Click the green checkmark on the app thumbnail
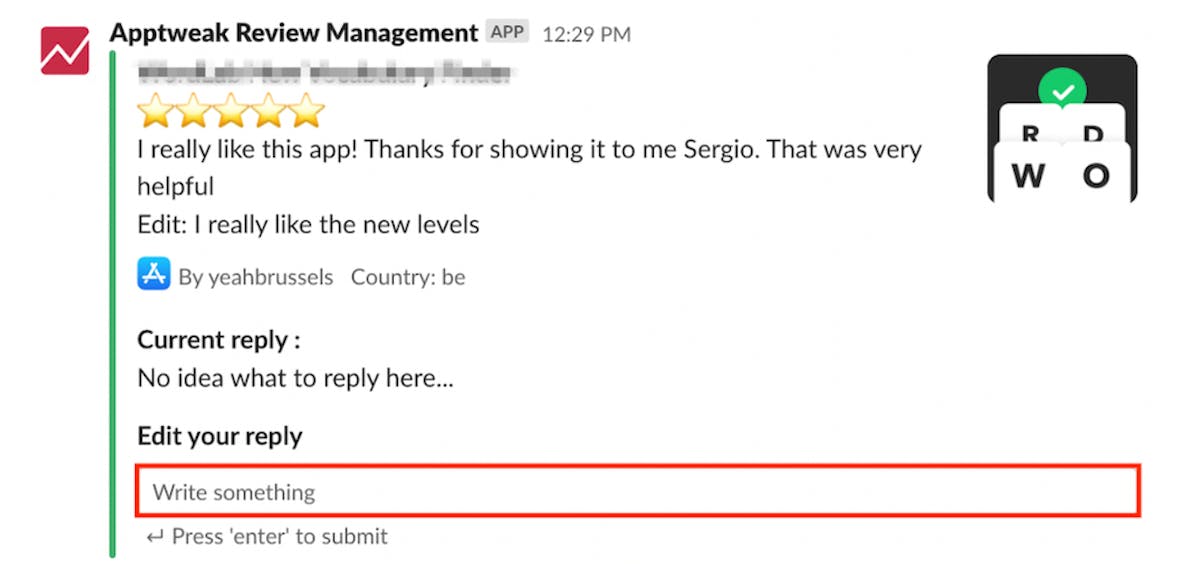 click(1062, 92)
